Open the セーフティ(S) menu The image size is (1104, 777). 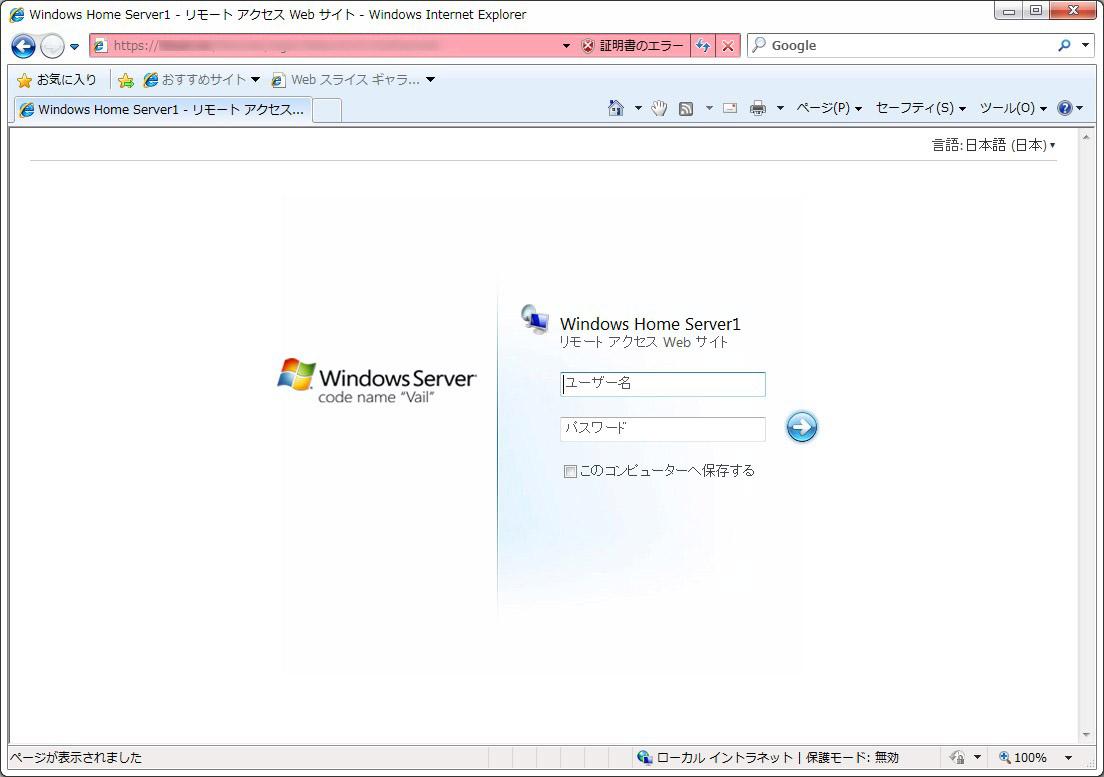click(x=920, y=108)
